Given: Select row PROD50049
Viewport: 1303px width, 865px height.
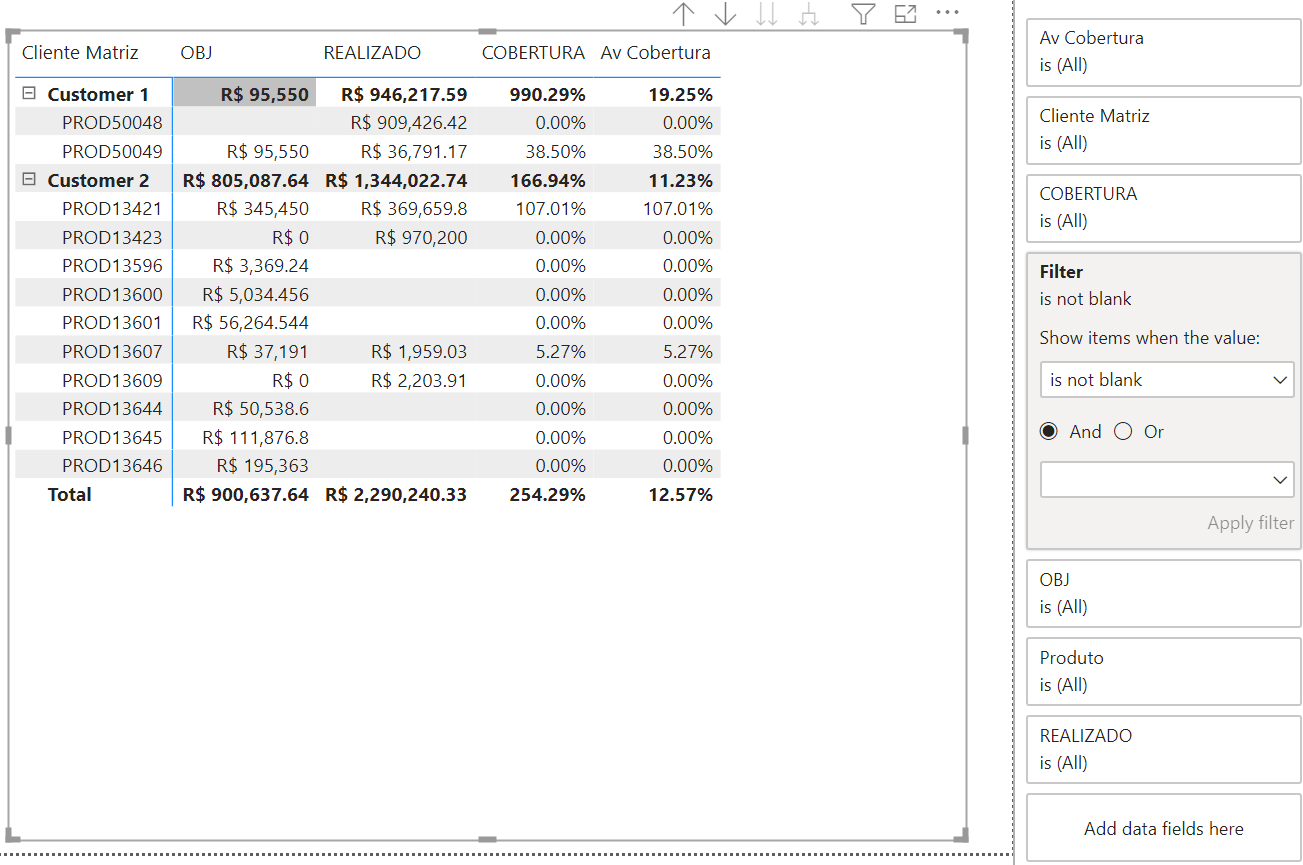Looking at the screenshot, I should [368, 152].
